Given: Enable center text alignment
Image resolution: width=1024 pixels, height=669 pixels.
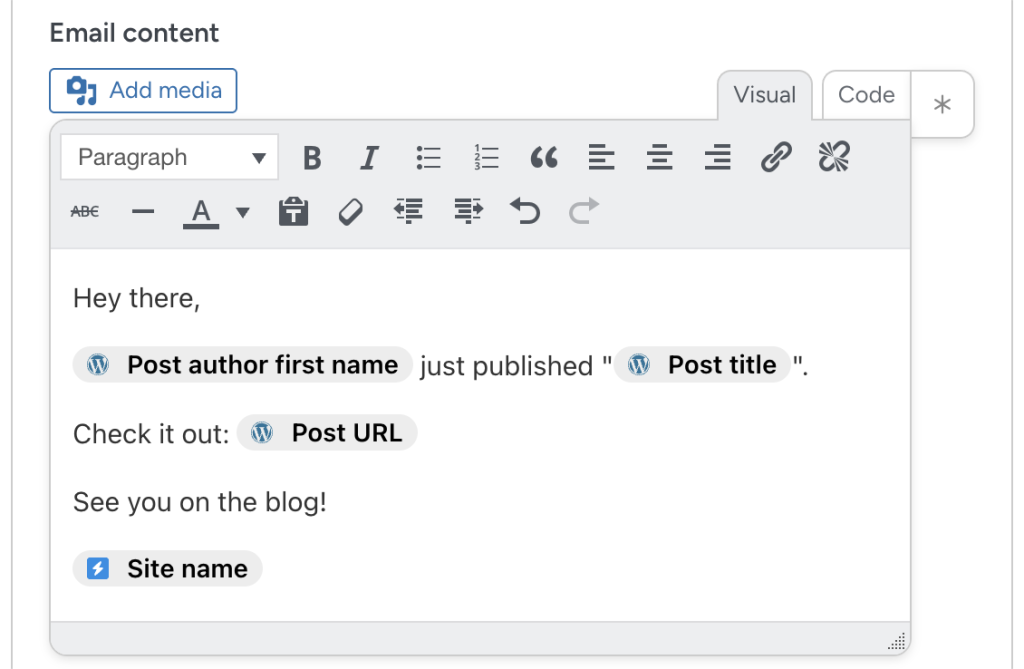Looking at the screenshot, I should tap(659, 157).
